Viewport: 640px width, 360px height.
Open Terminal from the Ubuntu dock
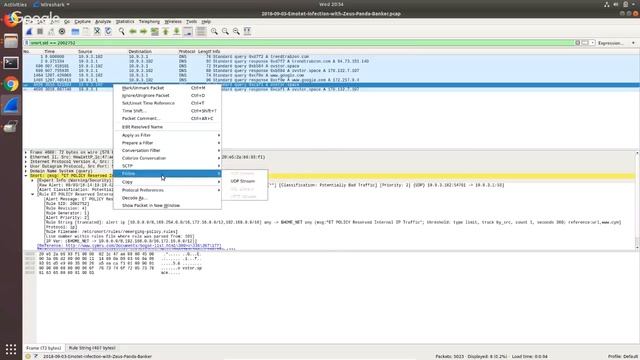click(11, 63)
